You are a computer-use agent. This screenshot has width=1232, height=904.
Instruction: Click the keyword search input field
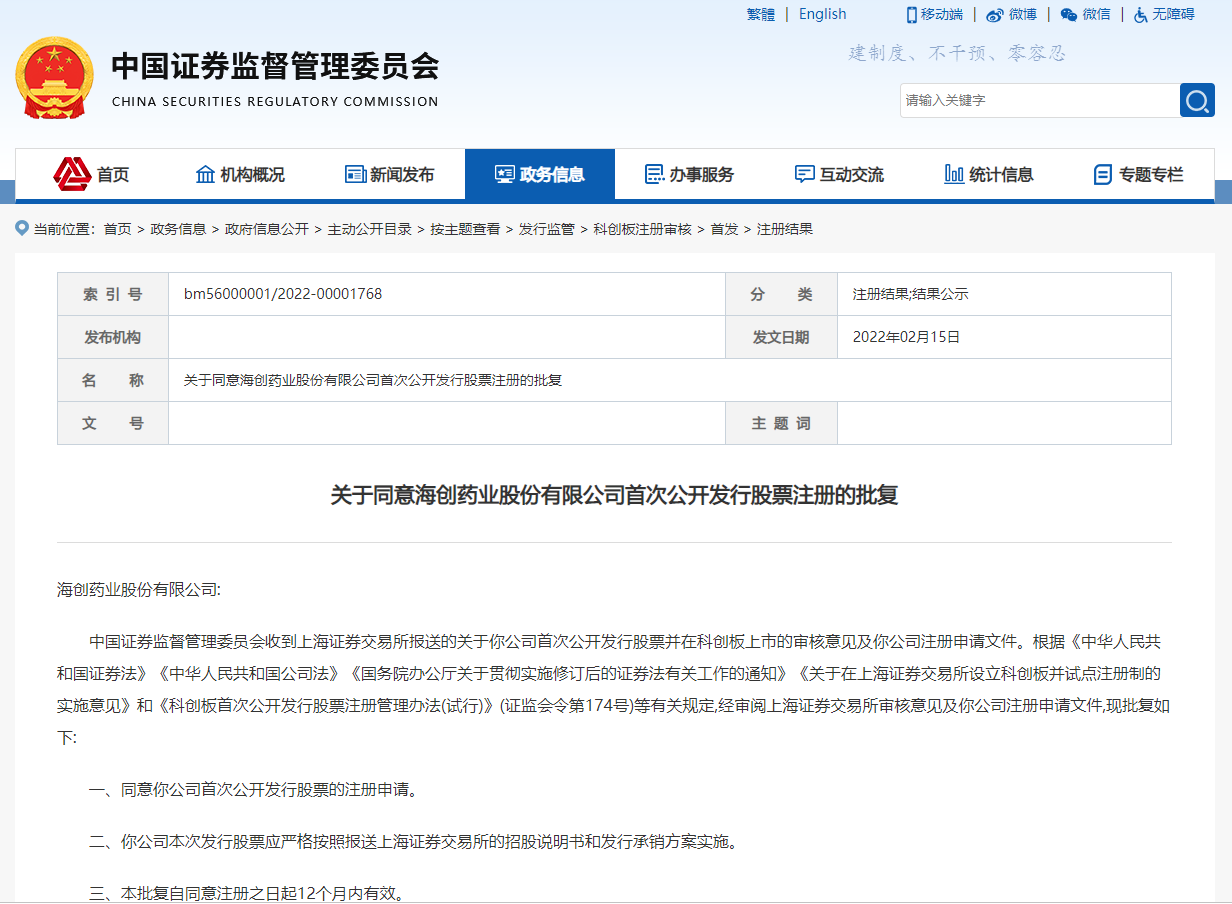(x=1039, y=101)
